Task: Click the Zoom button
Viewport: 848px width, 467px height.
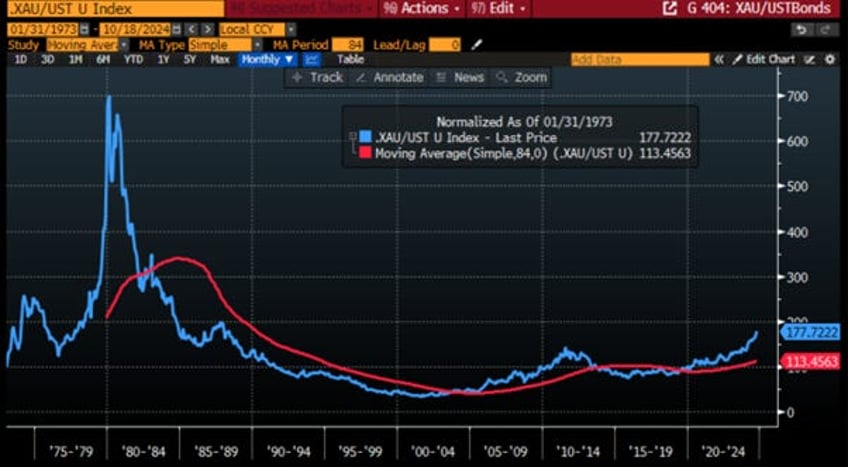Action: tap(521, 78)
